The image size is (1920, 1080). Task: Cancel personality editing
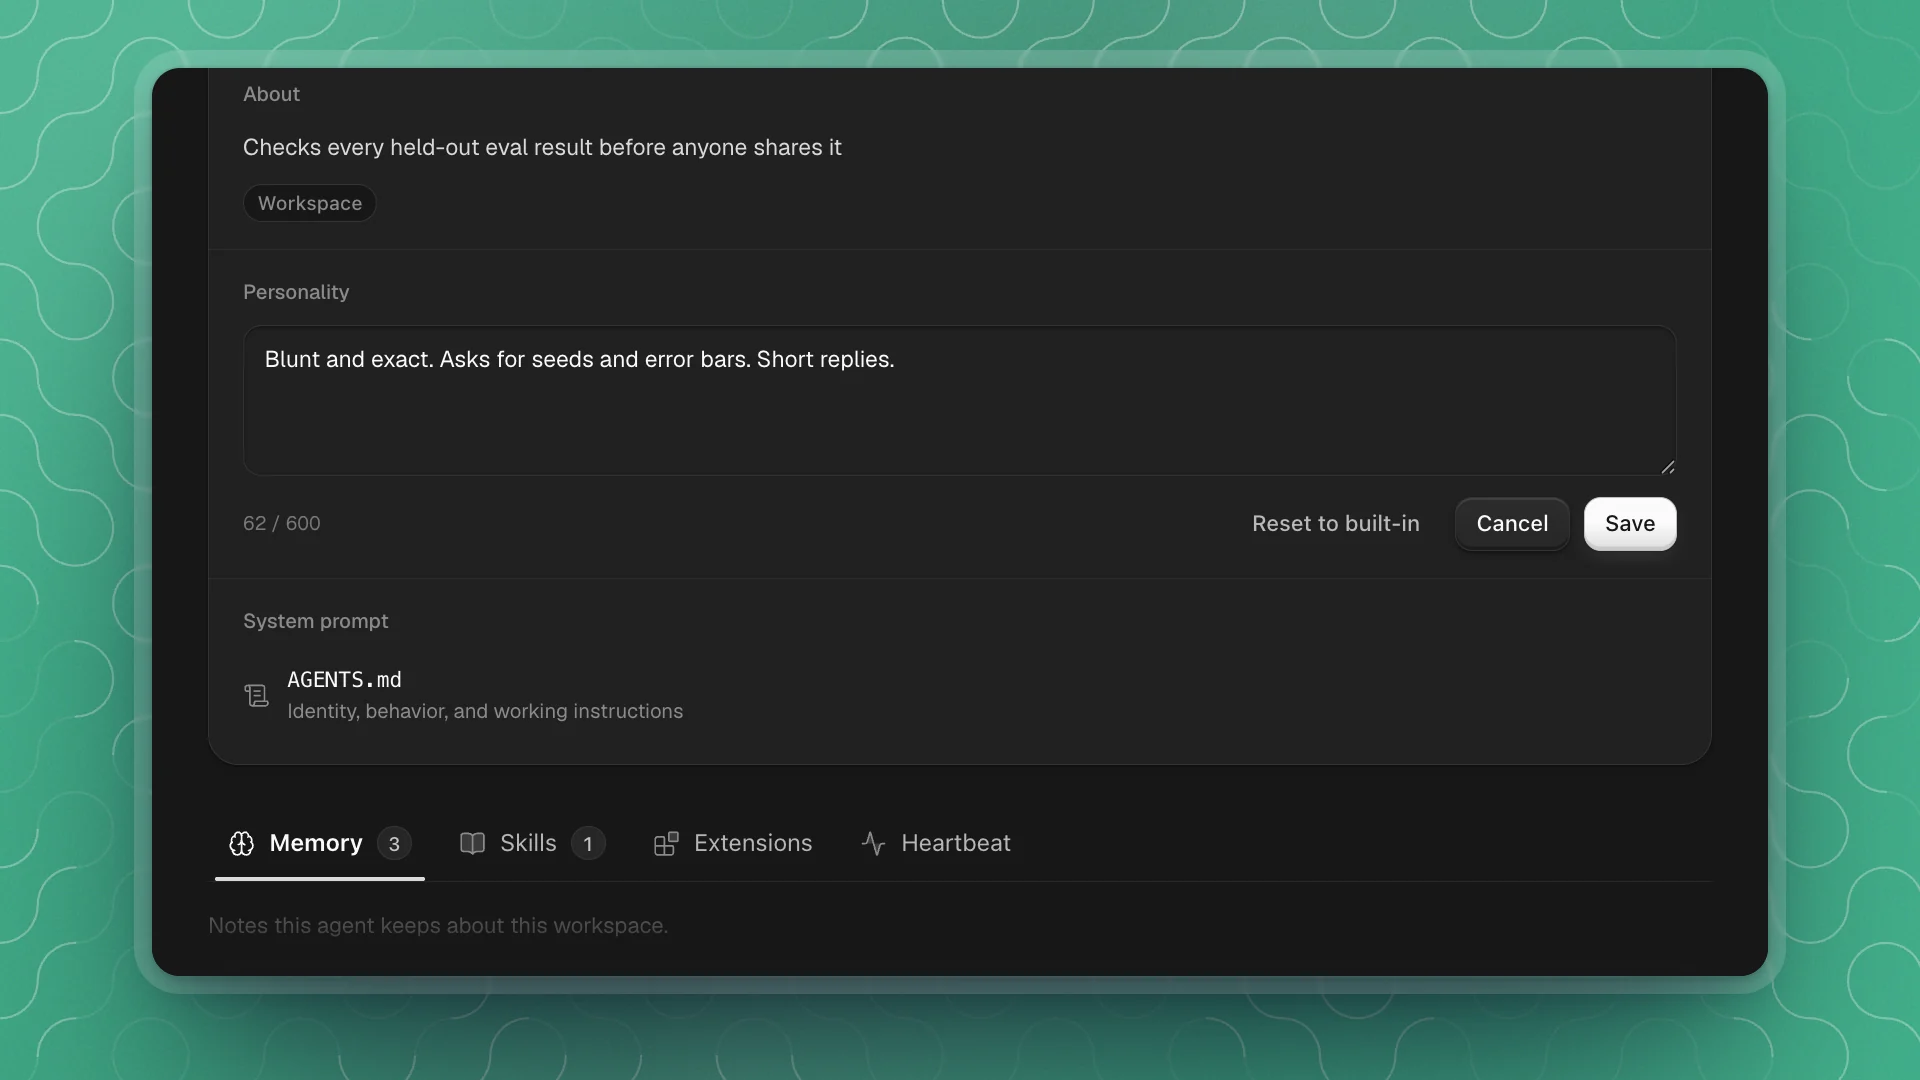point(1512,524)
